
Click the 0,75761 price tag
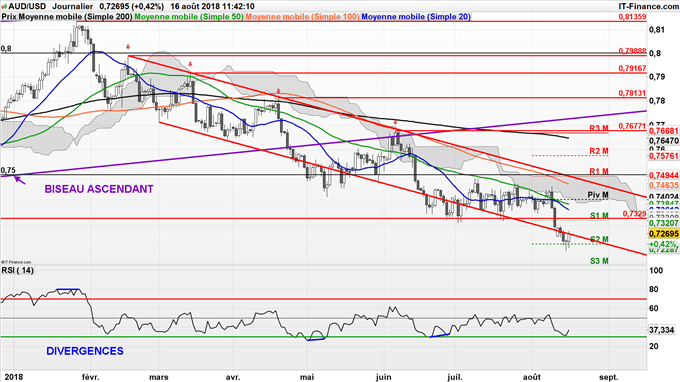click(x=664, y=156)
